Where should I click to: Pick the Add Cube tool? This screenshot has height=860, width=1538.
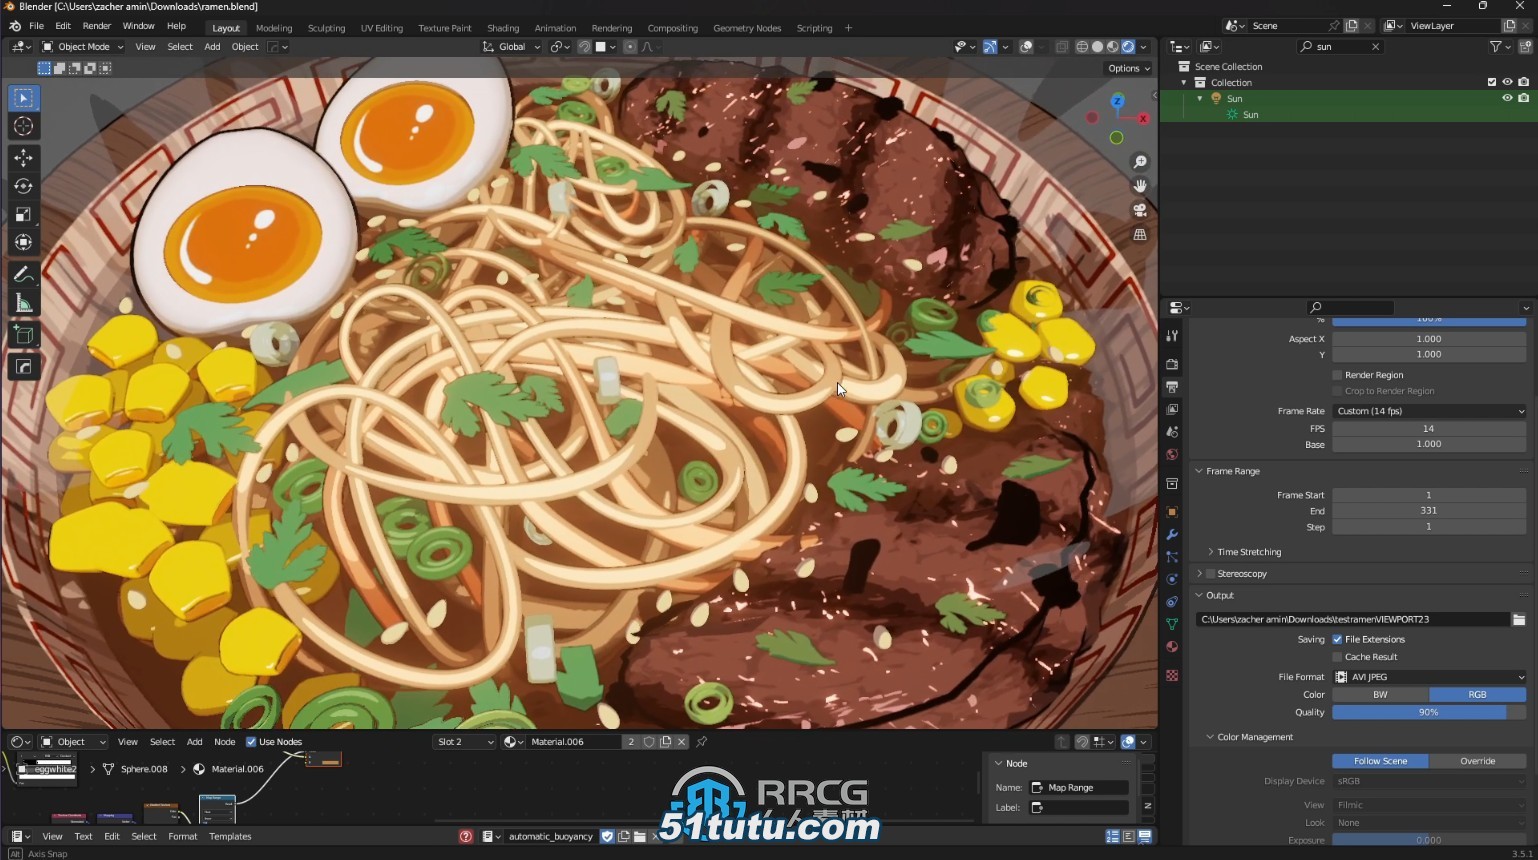click(24, 335)
